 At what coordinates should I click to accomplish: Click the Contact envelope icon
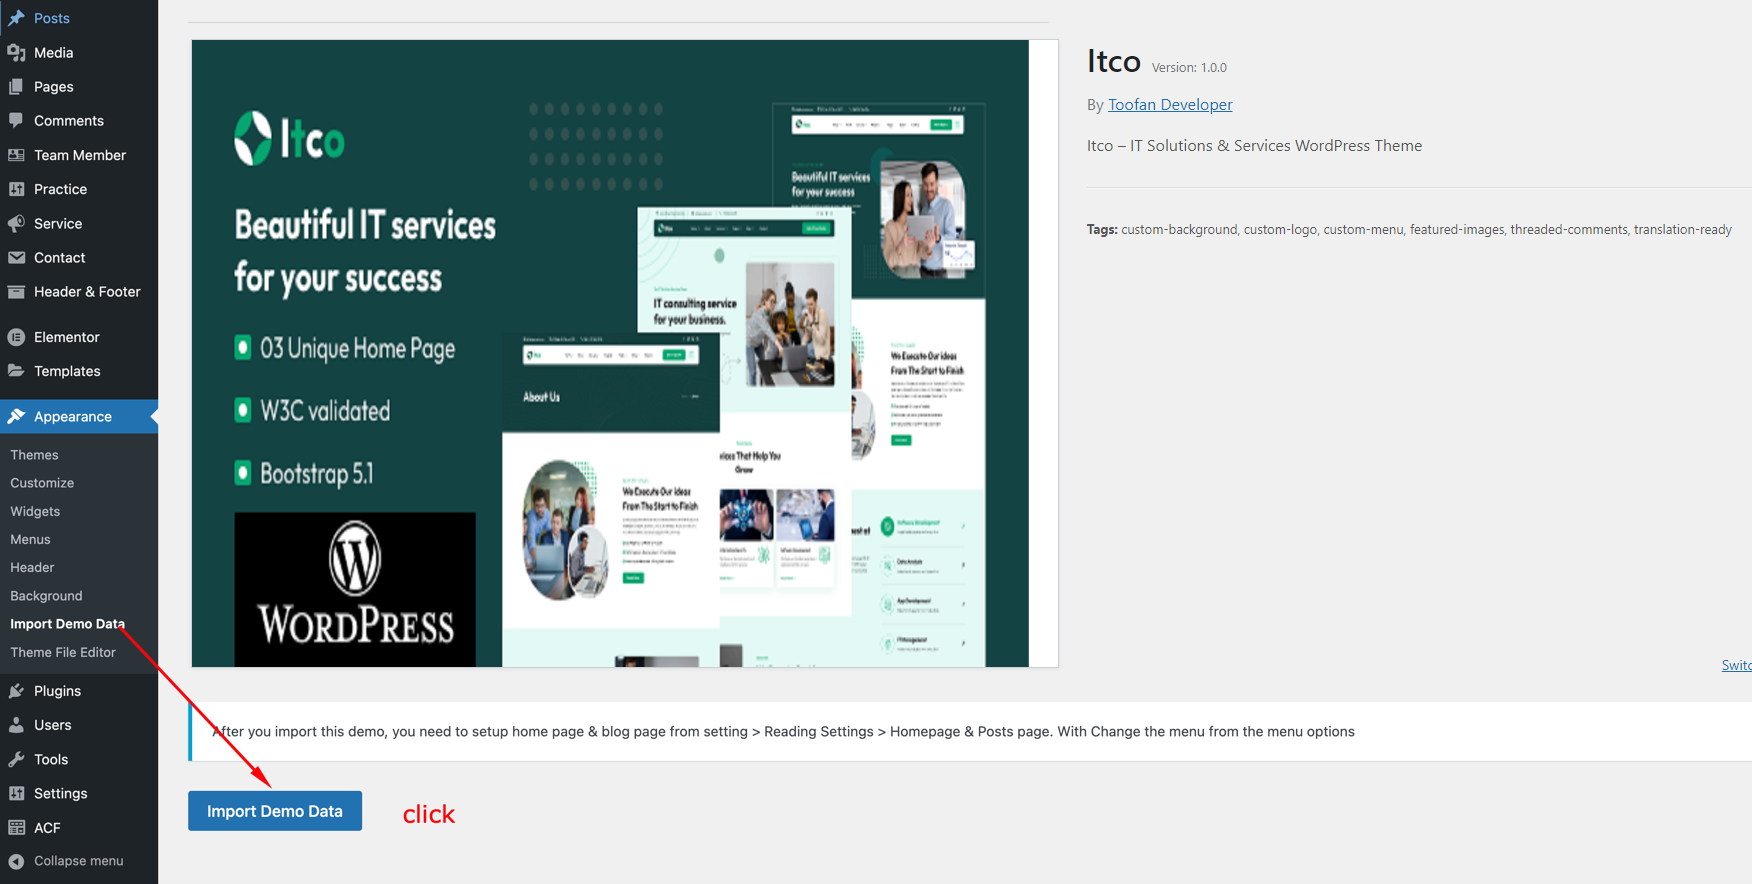pyautogui.click(x=16, y=258)
